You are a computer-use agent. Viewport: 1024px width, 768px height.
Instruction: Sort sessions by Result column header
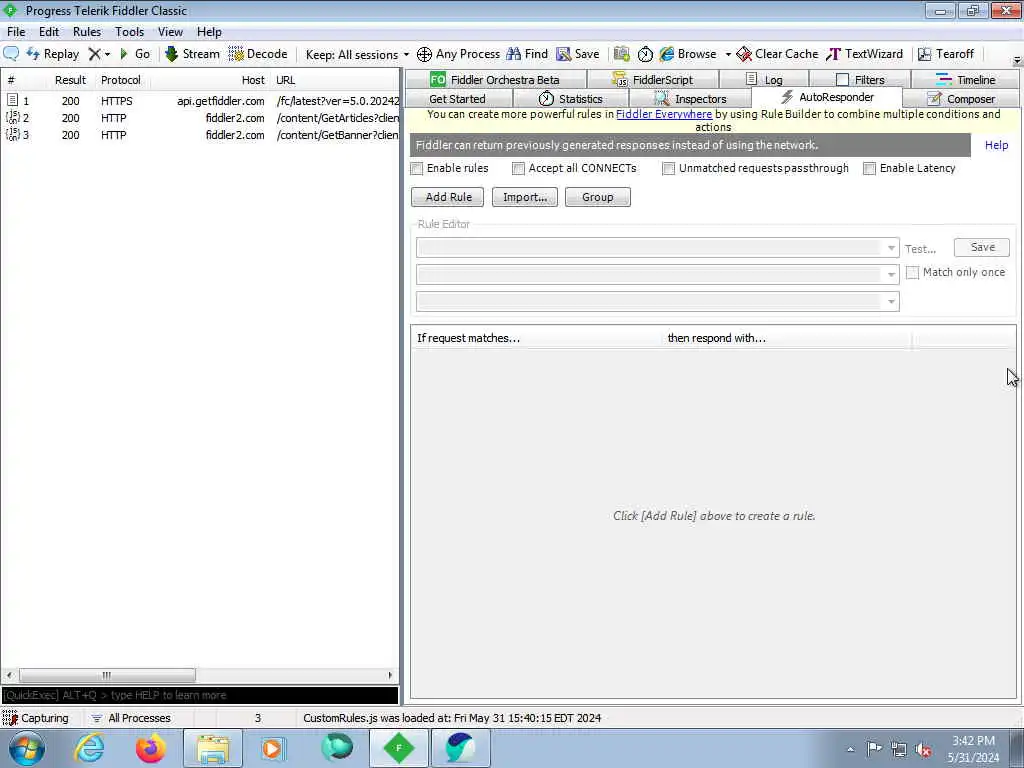[x=70, y=80]
